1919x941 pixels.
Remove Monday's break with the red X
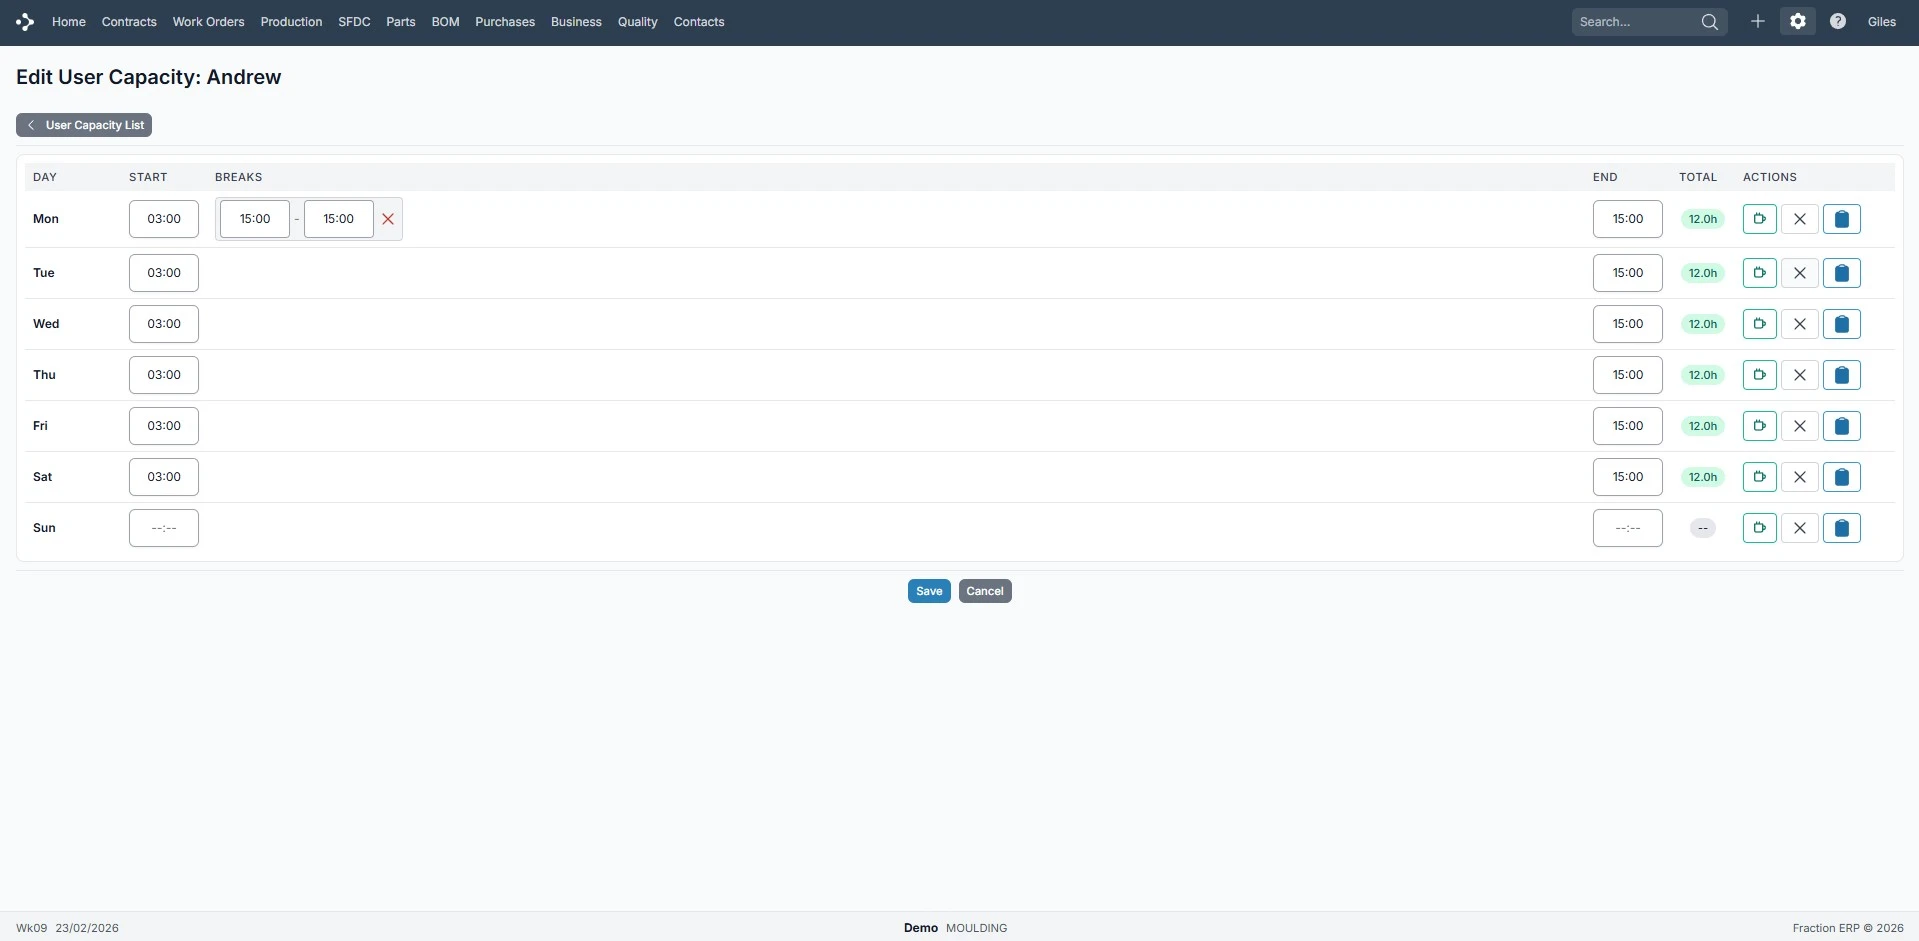(387, 218)
